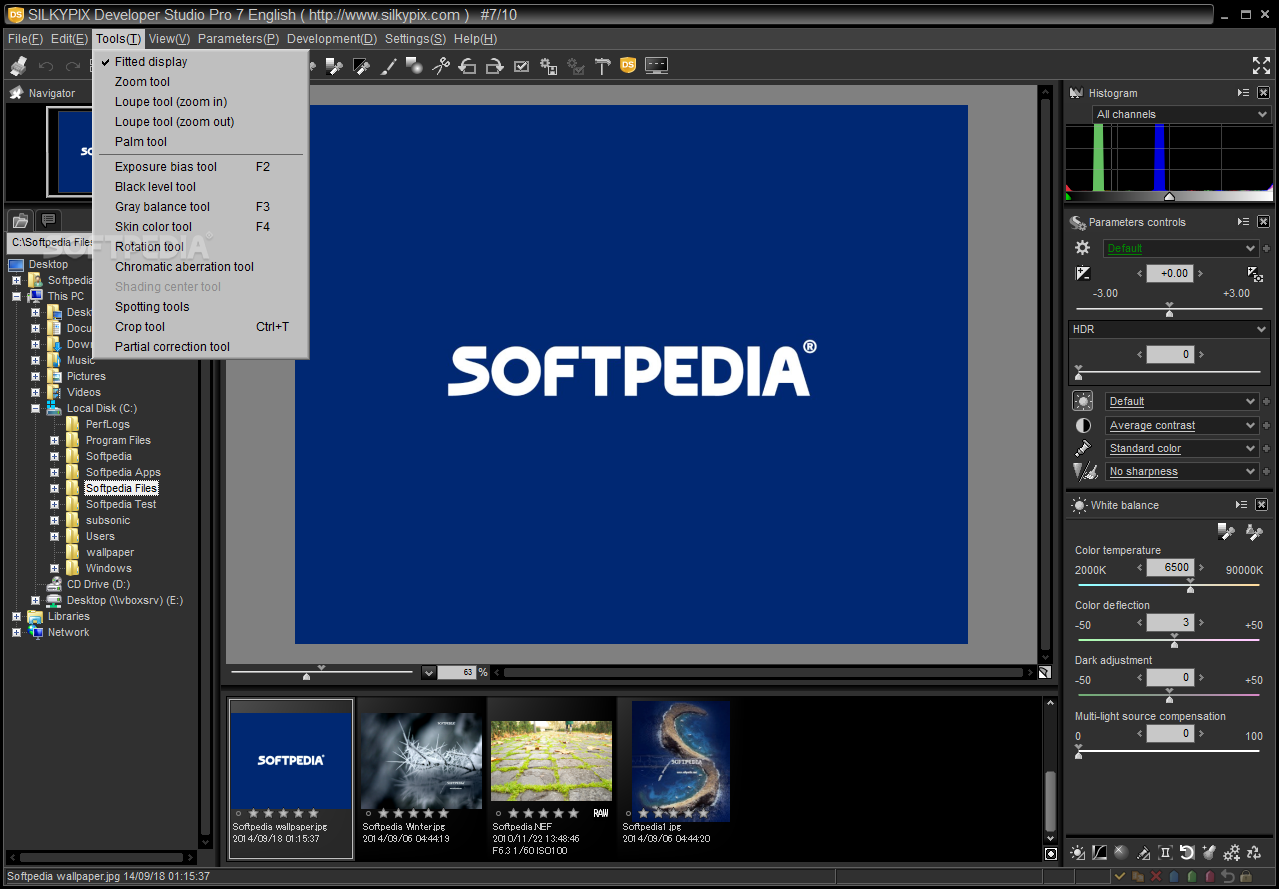Select the brush tool in the top toolbar
This screenshot has width=1279, height=889.
[x=389, y=66]
